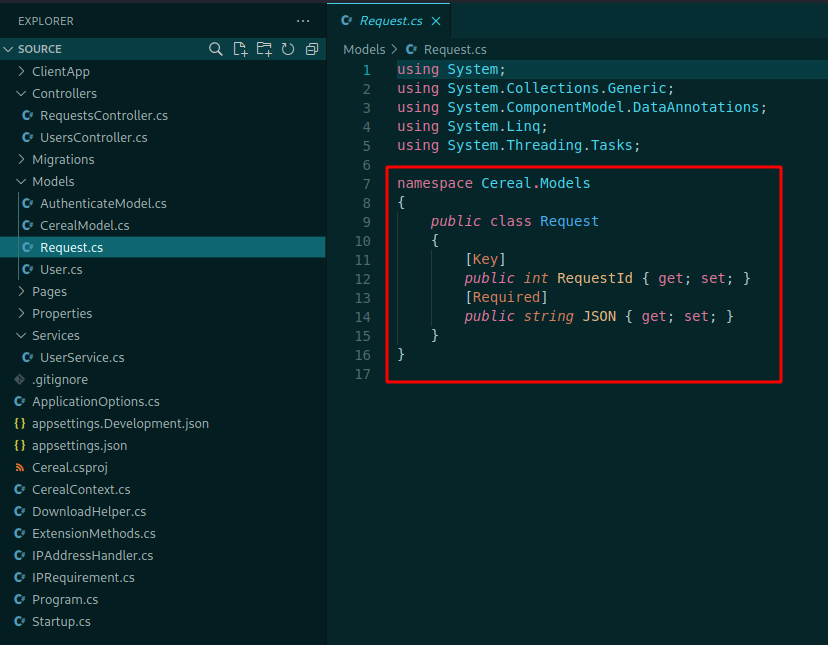
Task: Open User.cs in Models folder
Action: (163, 269)
